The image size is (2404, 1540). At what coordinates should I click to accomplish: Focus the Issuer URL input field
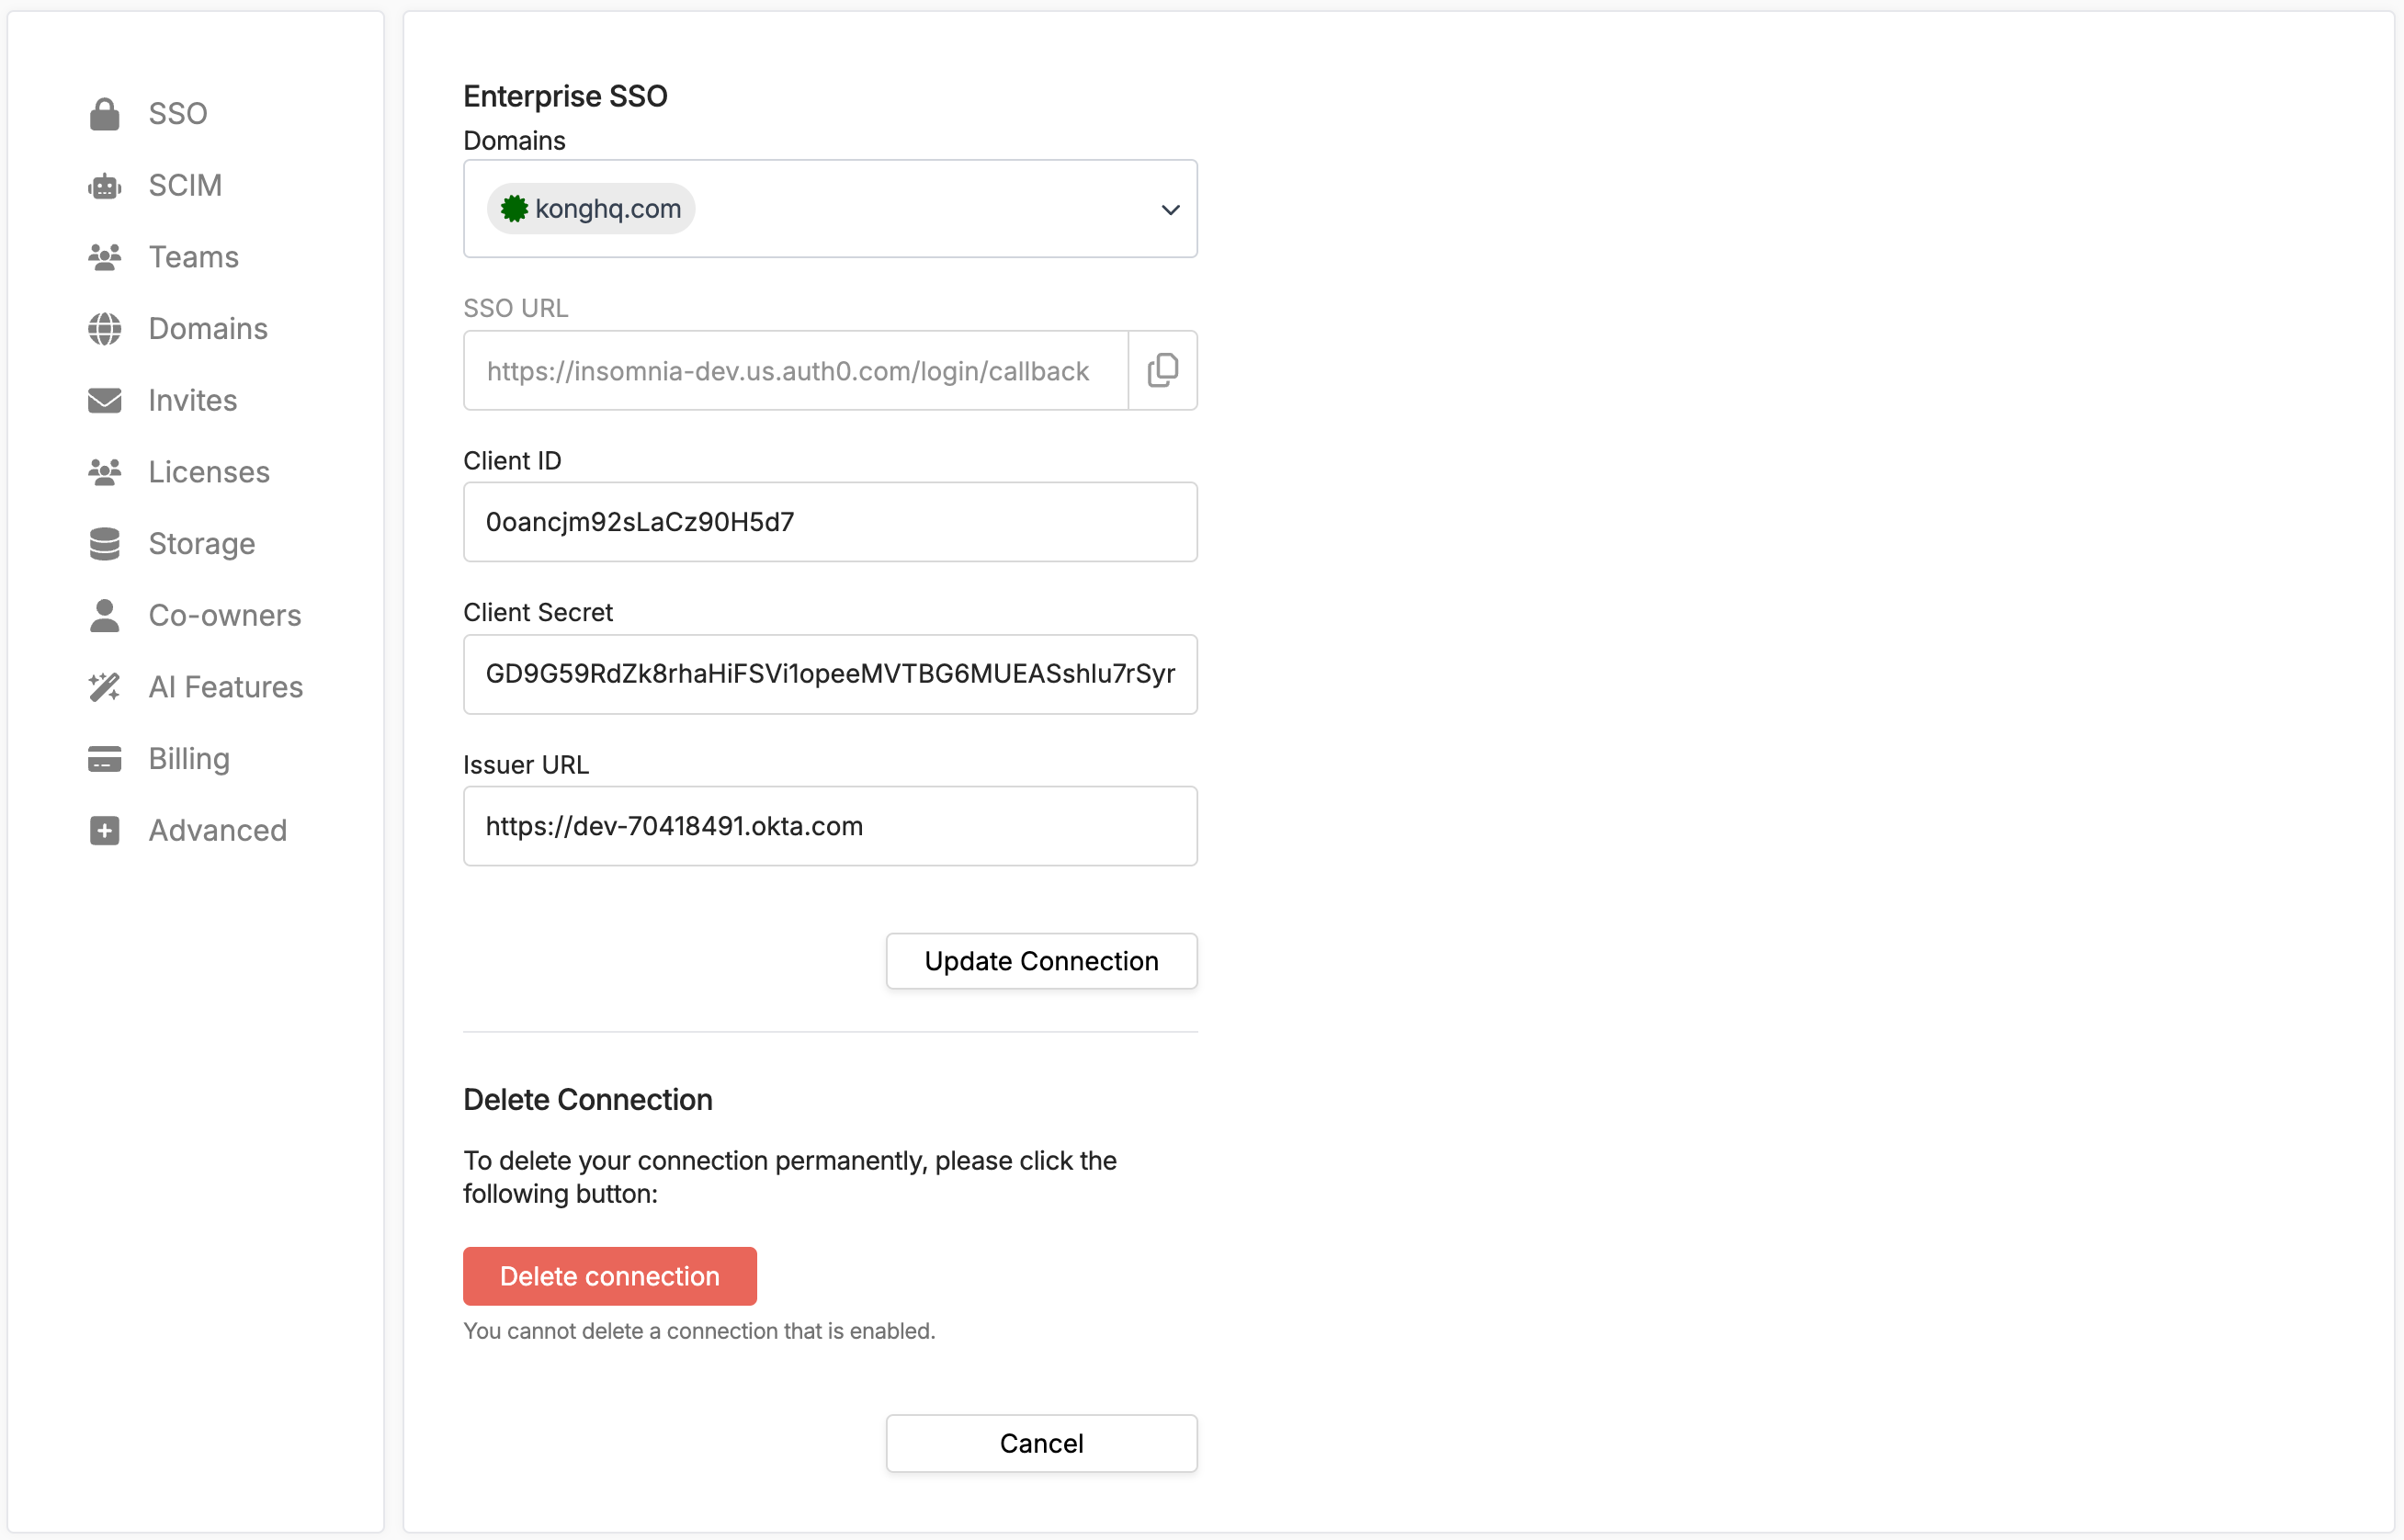pyautogui.click(x=830, y=826)
